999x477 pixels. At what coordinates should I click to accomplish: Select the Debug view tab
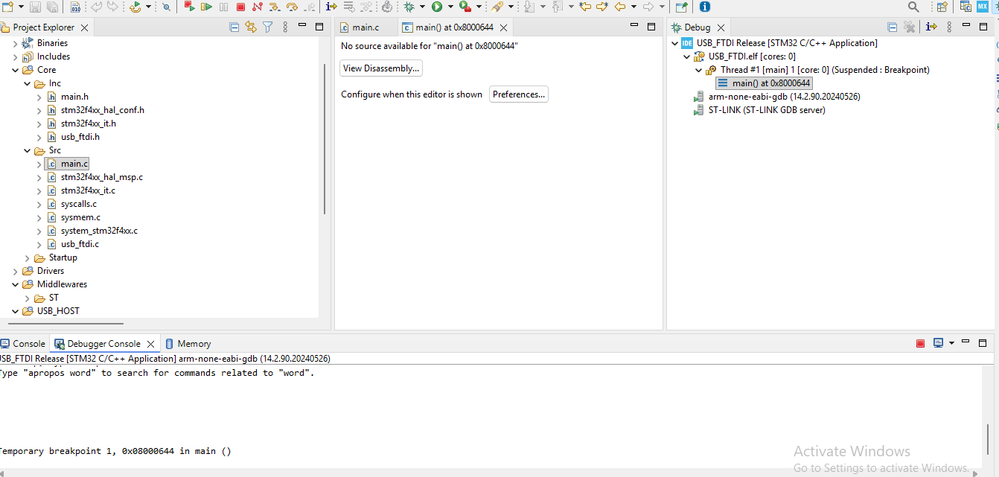698,27
